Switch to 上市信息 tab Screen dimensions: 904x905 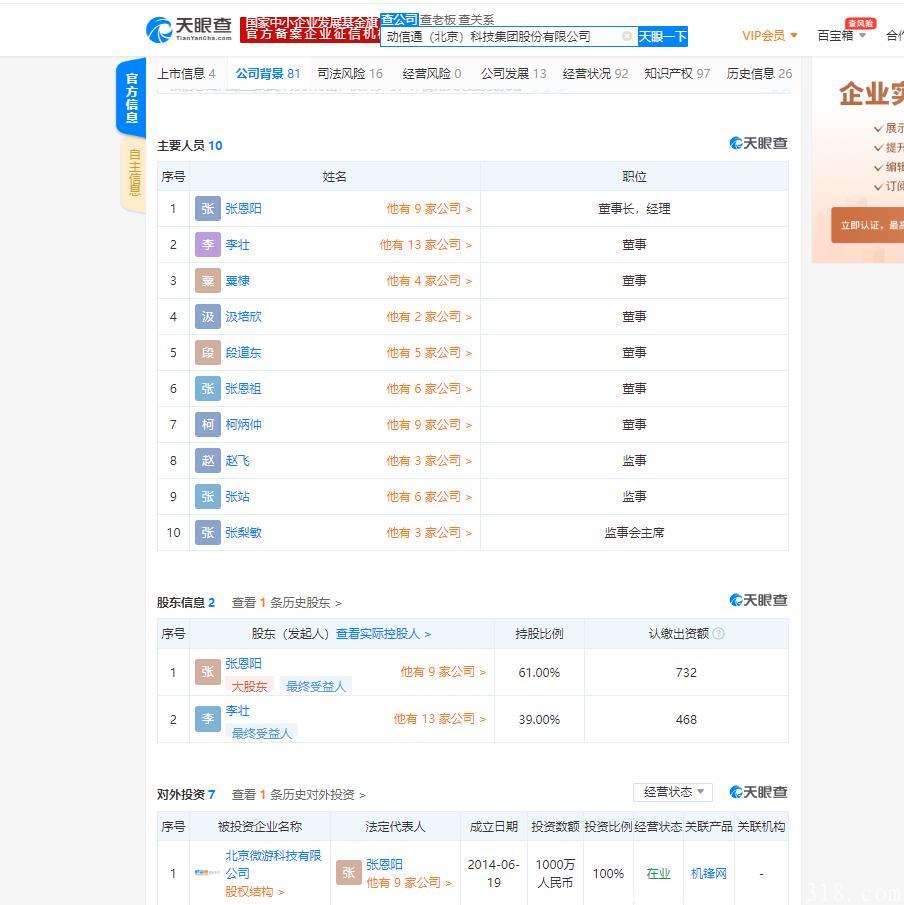(186, 74)
